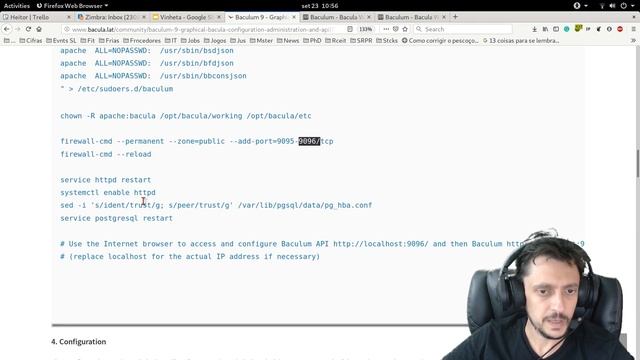The height and width of the screenshot is (360, 640).
Task: Click the '4. Configuration' heading
Action: [x=79, y=342]
